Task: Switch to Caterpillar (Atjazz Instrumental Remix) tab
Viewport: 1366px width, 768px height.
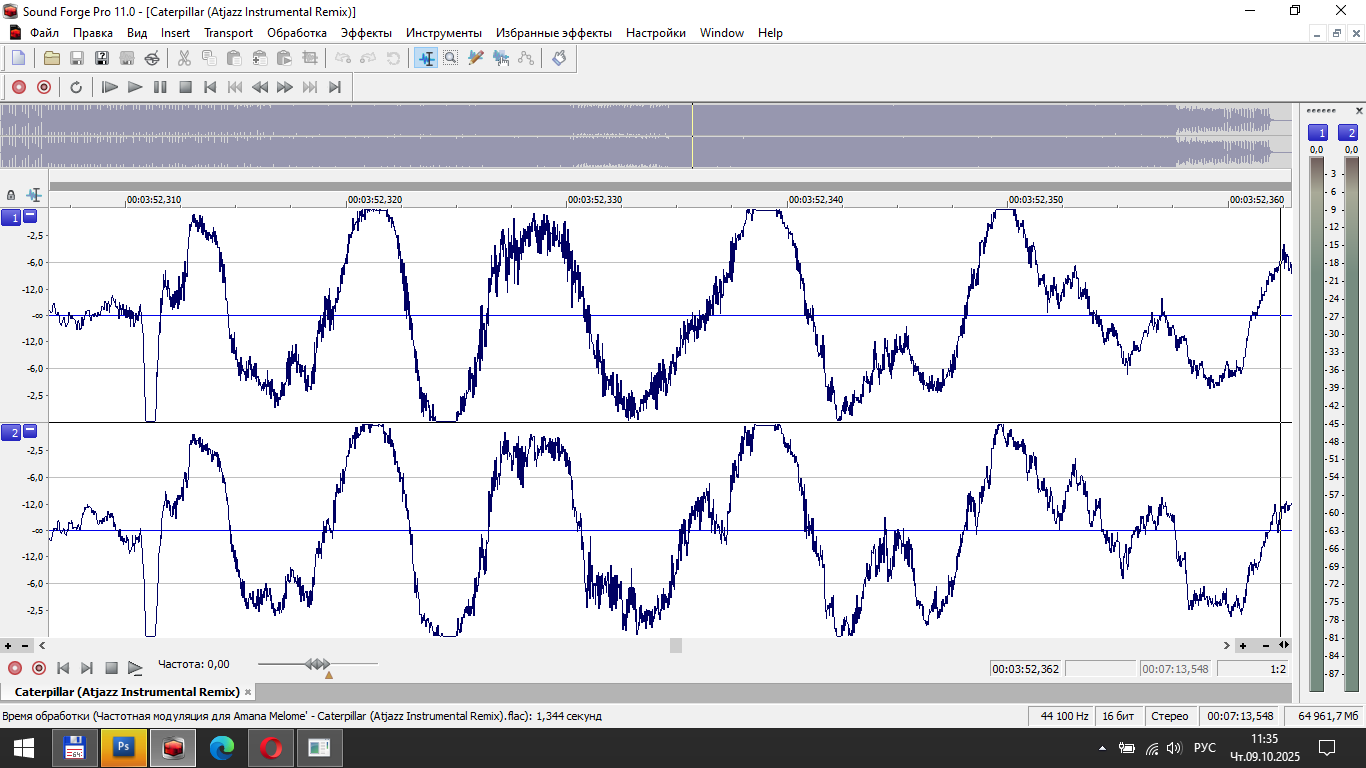Action: pyautogui.click(x=127, y=692)
